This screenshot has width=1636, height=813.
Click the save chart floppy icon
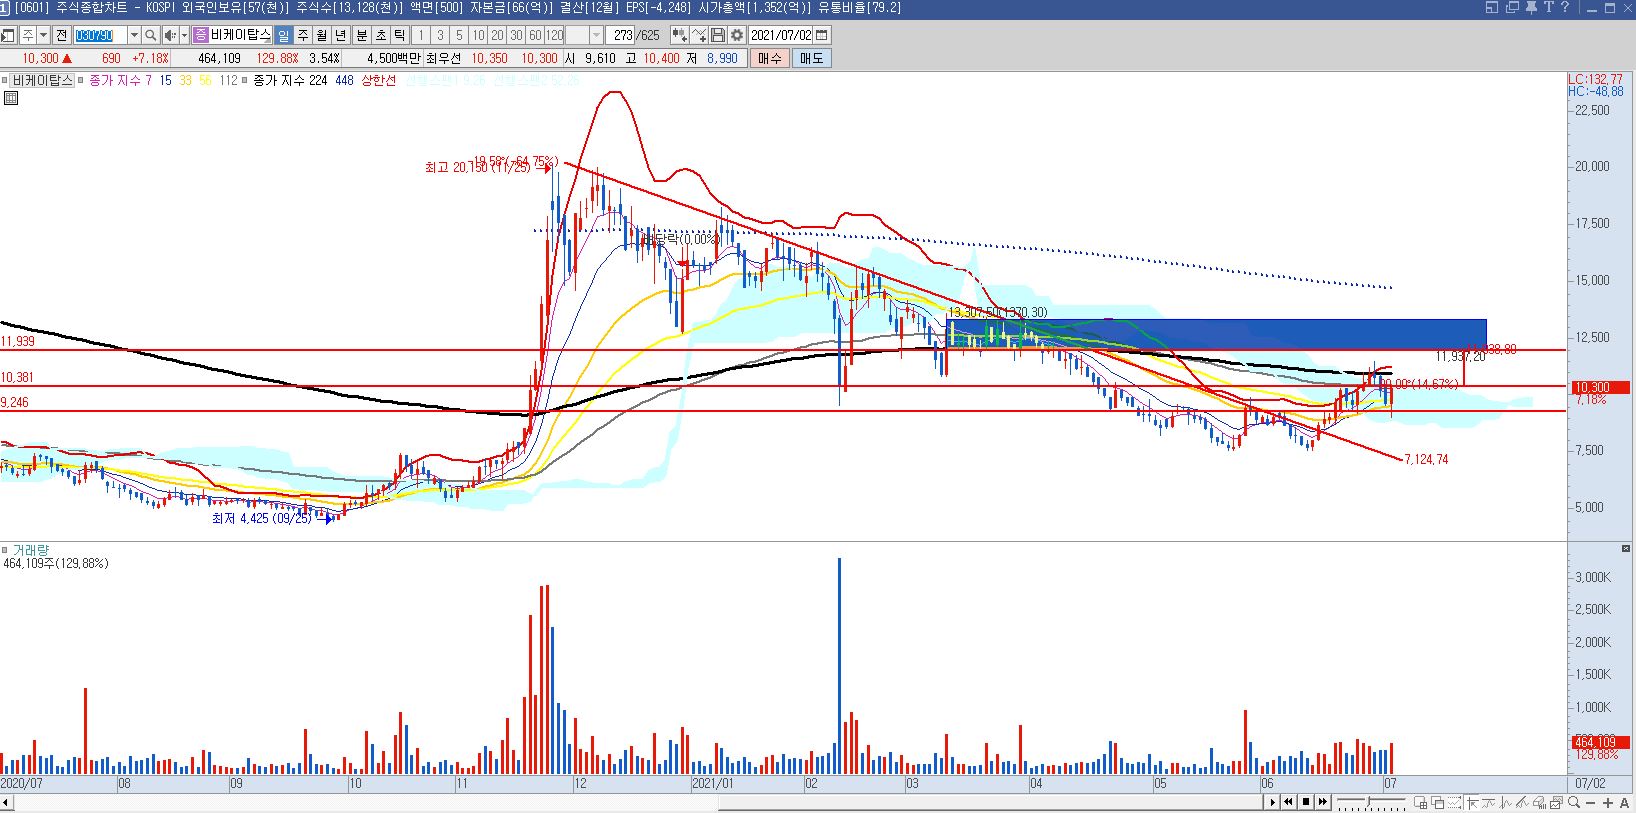(x=718, y=35)
